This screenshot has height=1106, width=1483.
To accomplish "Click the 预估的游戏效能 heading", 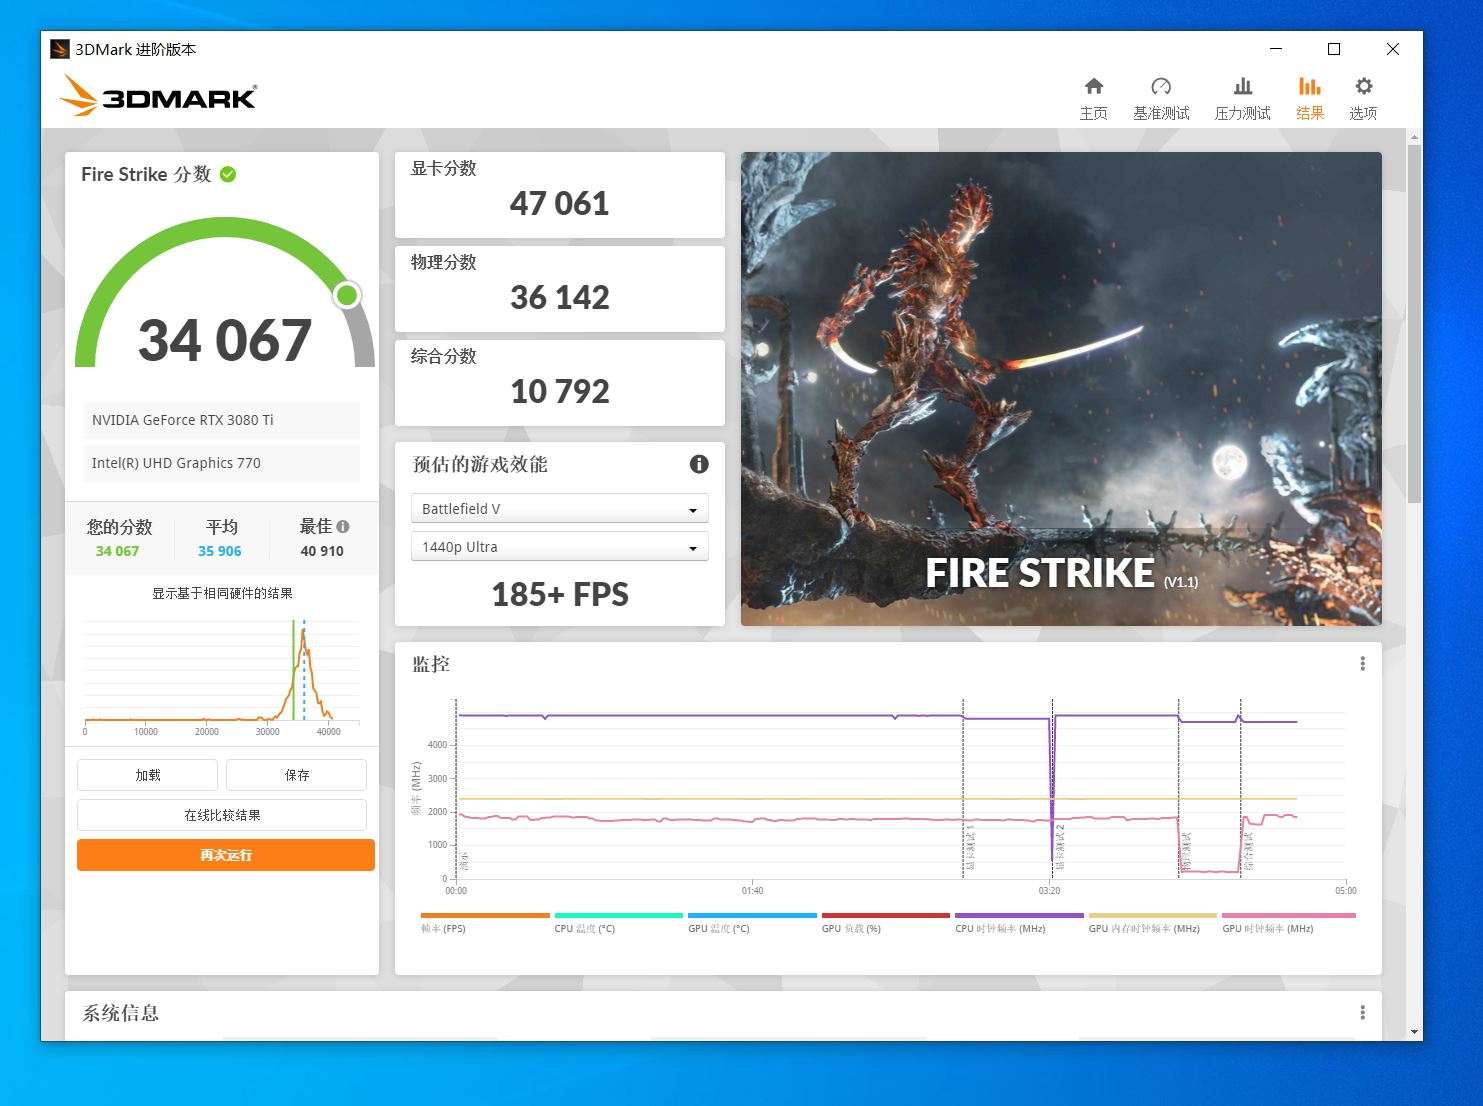I will 480,464.
